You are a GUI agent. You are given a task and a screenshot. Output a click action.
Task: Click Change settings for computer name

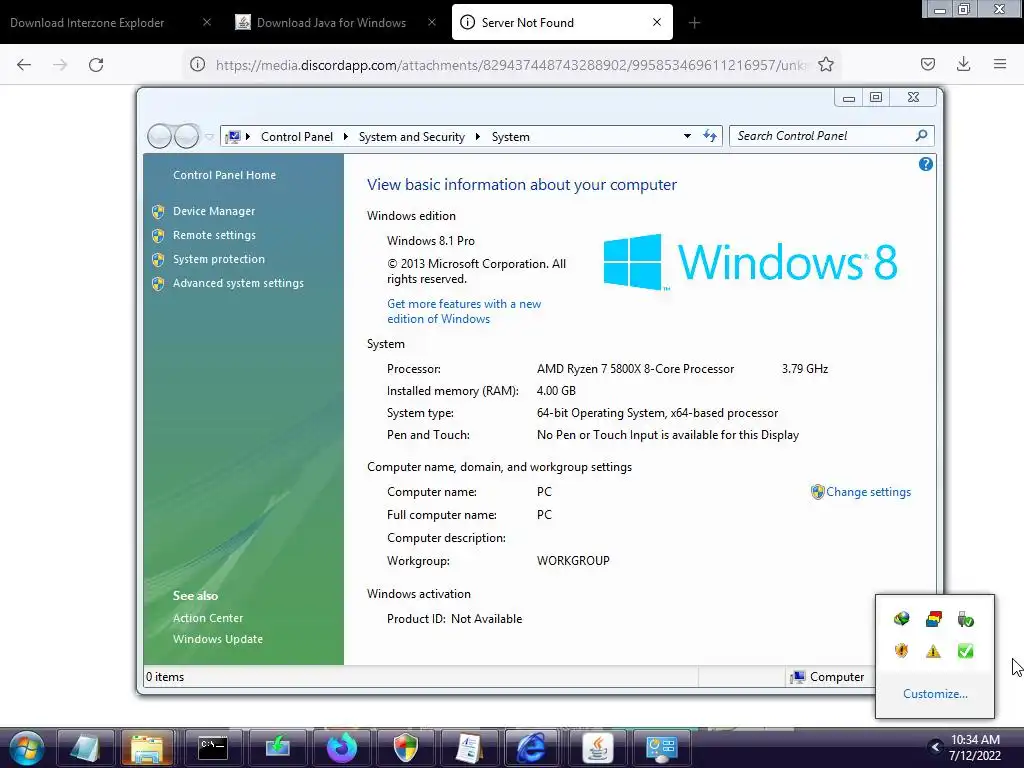pyautogui.click(x=868, y=492)
